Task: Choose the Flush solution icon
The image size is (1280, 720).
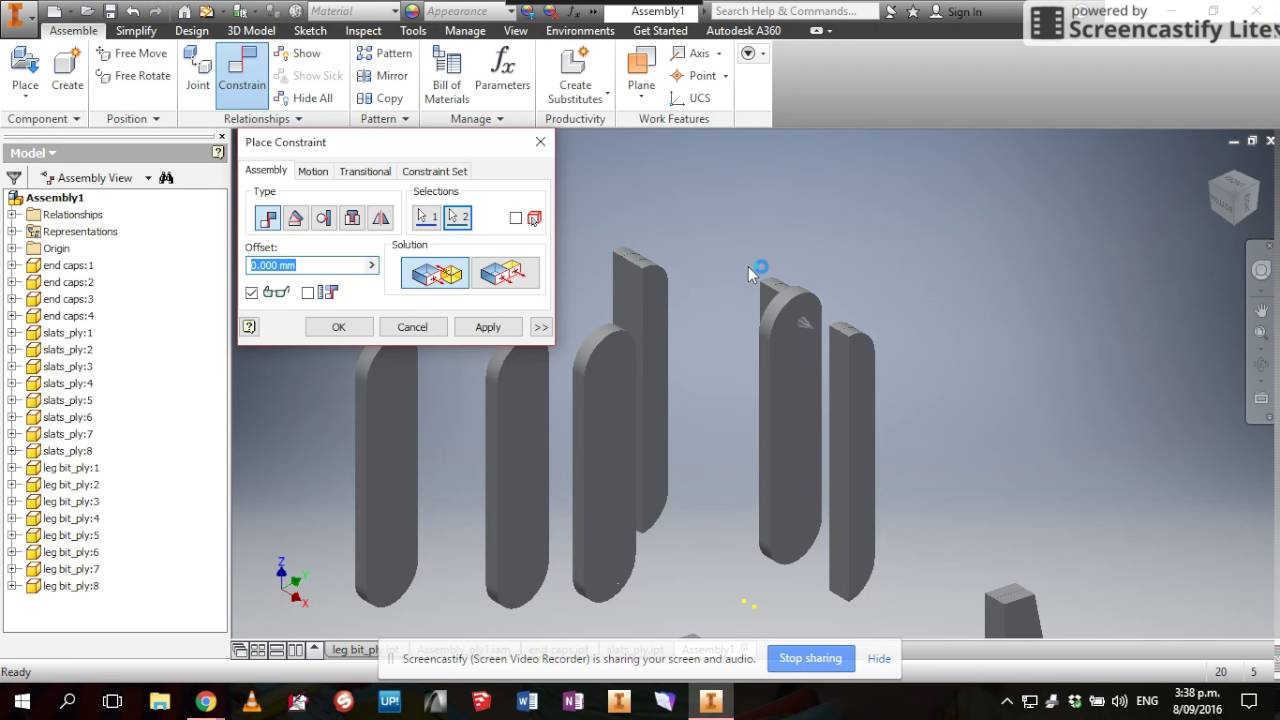Action: [x=505, y=272]
